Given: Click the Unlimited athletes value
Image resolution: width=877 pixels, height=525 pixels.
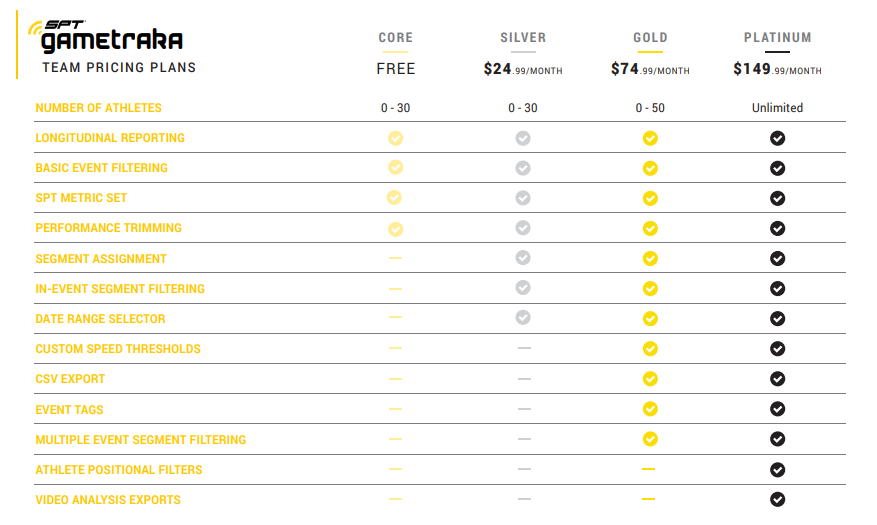Looking at the screenshot, I should 777,108.
